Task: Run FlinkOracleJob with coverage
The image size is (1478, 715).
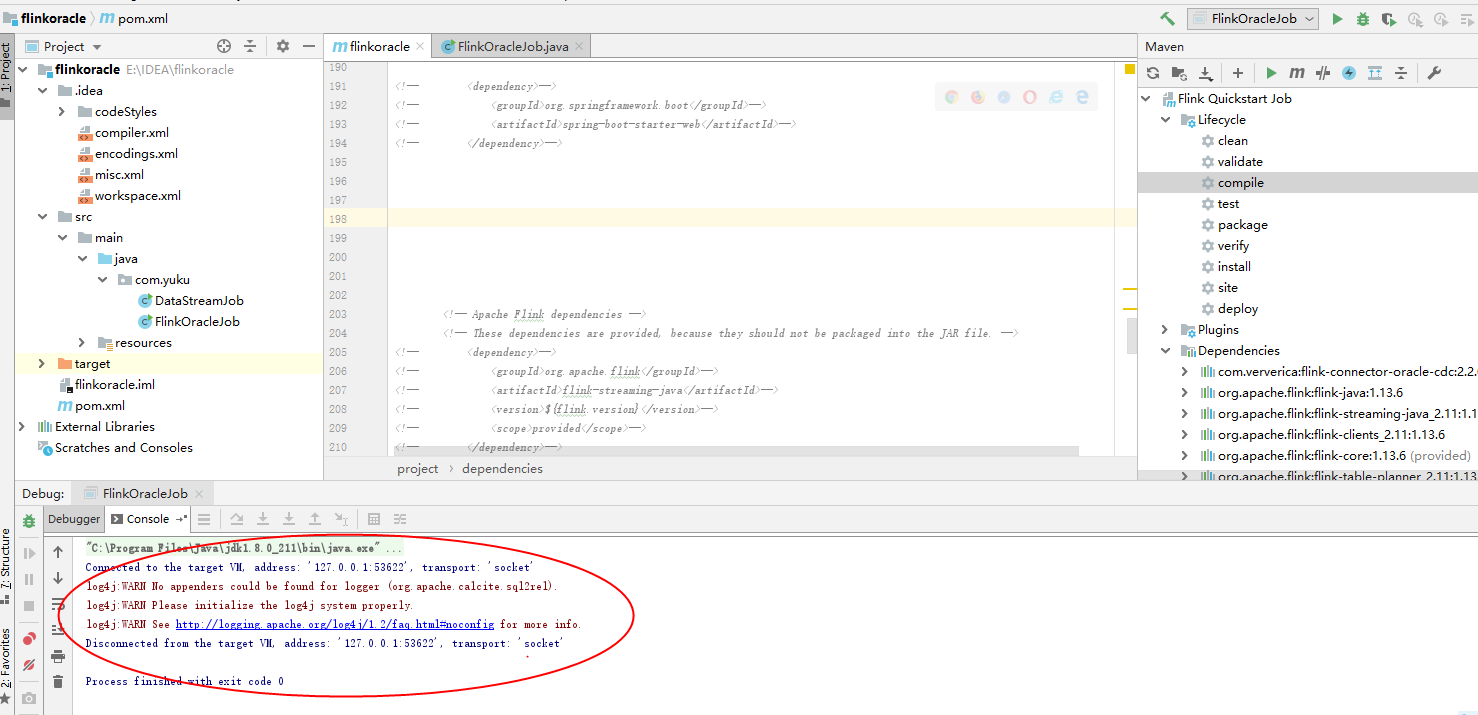Action: [x=1389, y=19]
